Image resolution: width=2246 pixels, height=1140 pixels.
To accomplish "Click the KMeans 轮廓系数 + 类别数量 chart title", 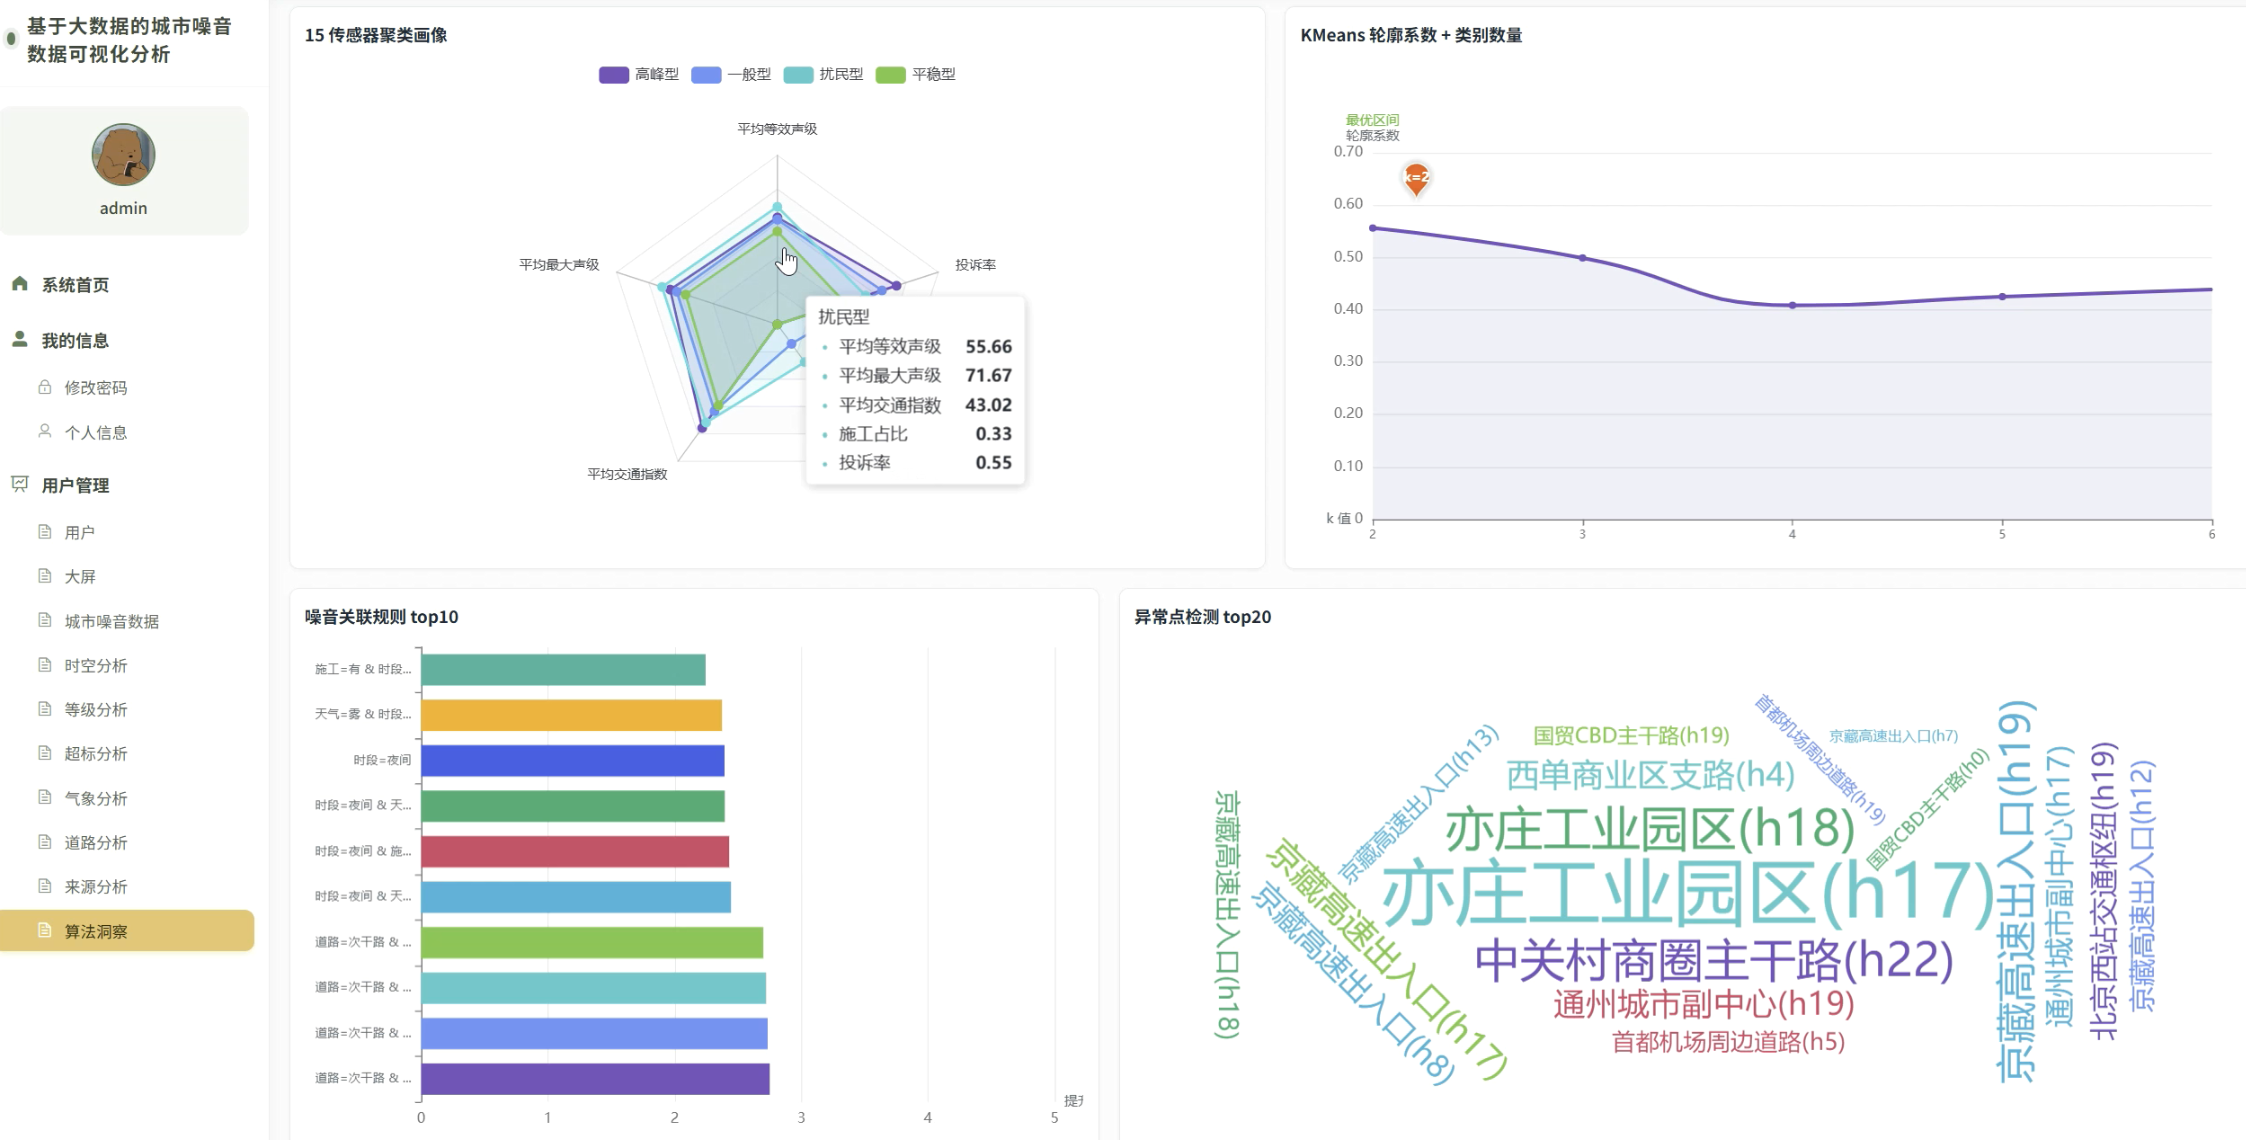I will pyautogui.click(x=1411, y=35).
